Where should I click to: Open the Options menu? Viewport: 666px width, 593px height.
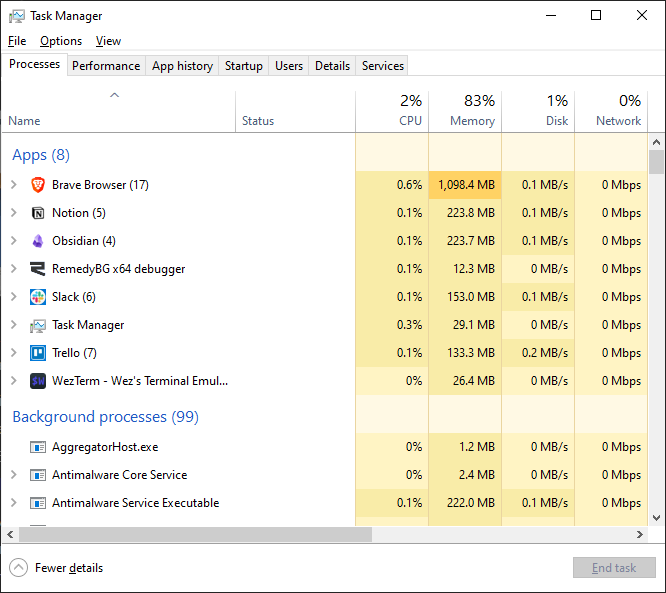tap(61, 41)
